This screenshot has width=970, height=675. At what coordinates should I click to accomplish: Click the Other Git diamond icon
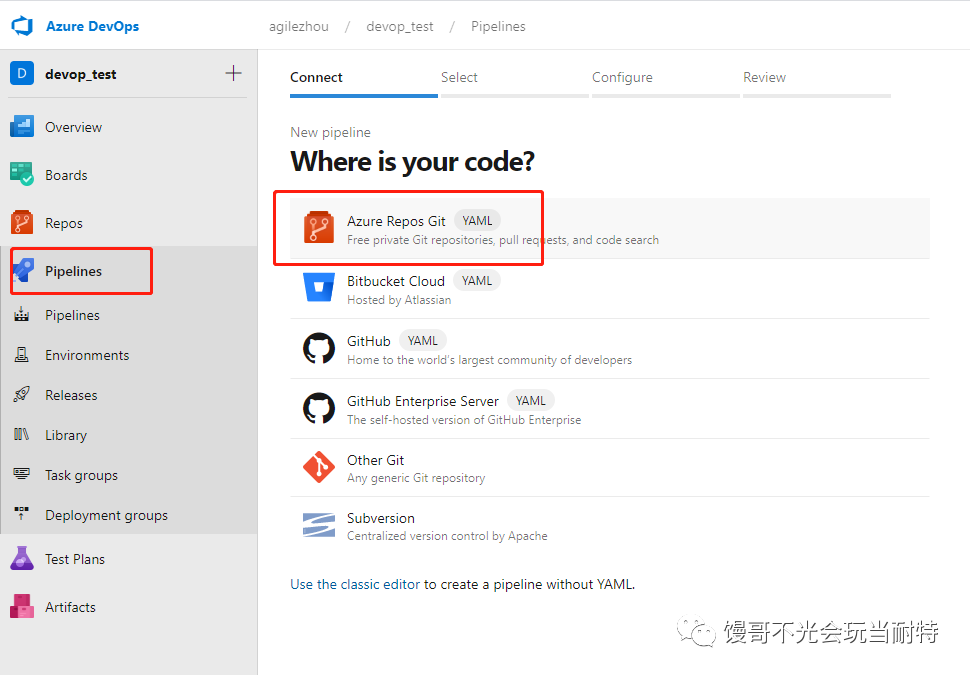coord(319,466)
